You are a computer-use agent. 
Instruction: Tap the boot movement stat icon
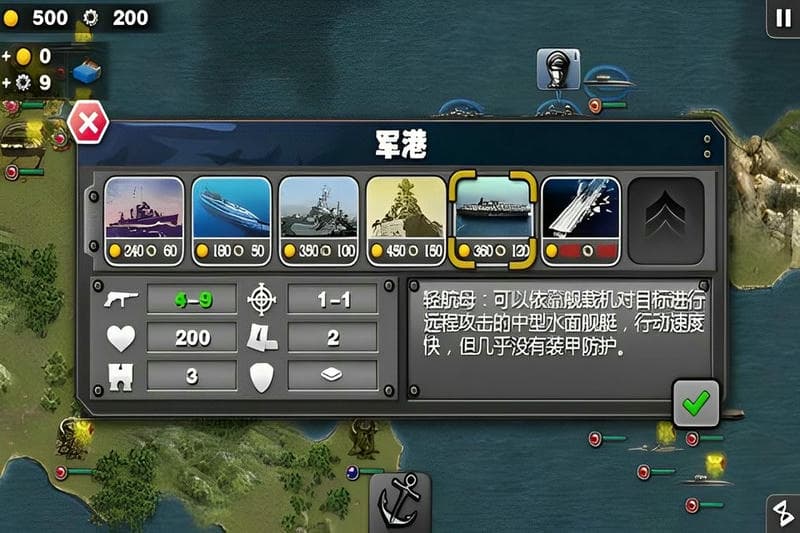(262, 338)
